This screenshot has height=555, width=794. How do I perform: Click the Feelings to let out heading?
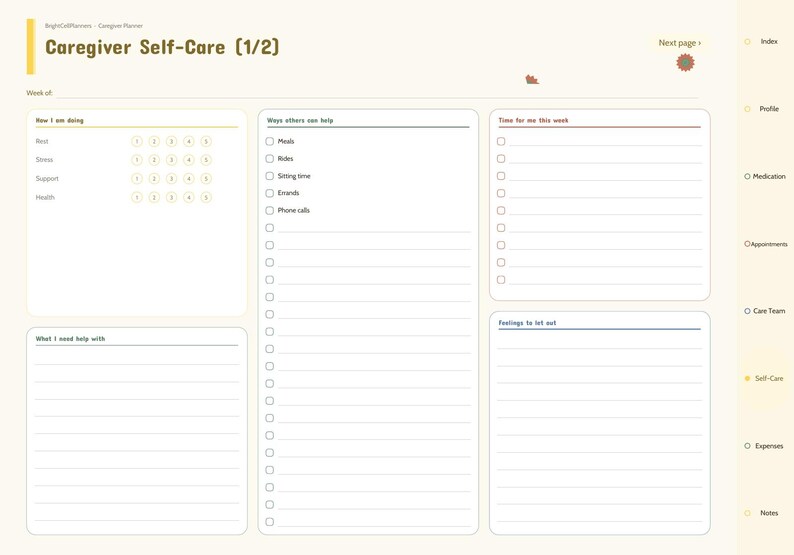click(527, 323)
